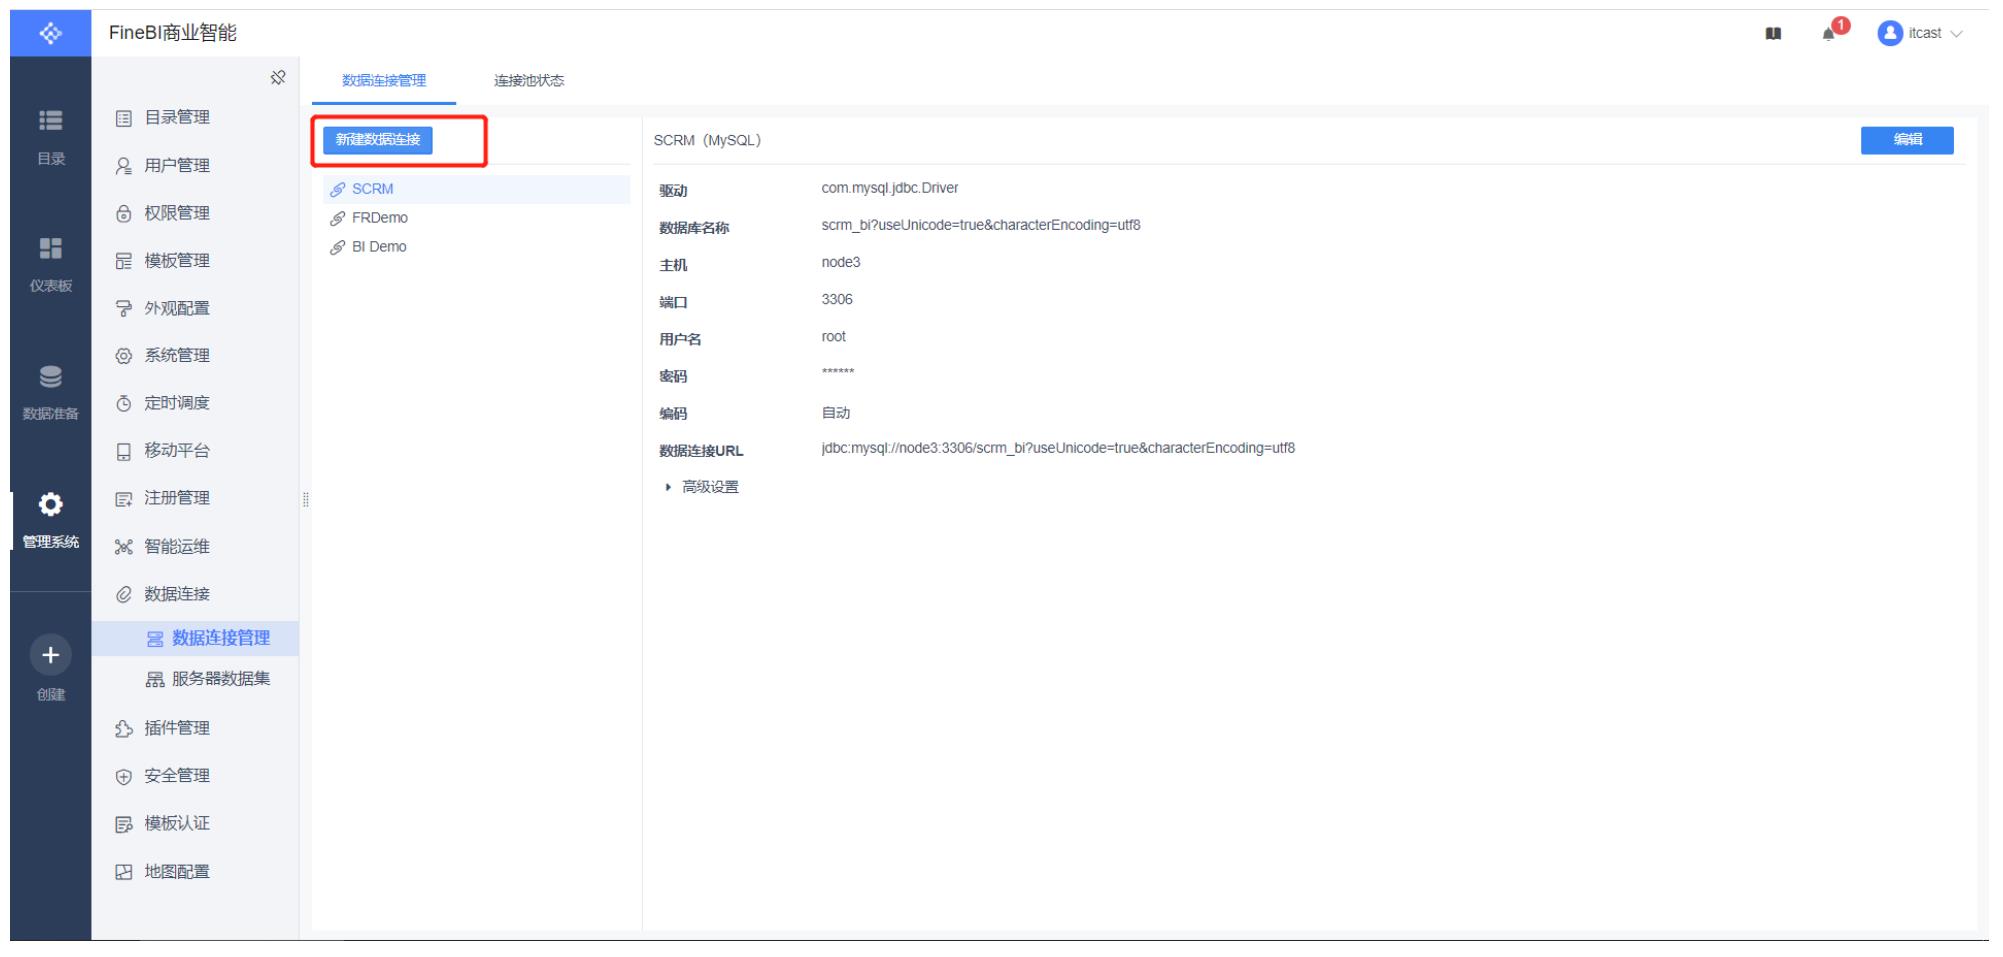Open the 目录 sidebar icon
The height and width of the screenshot is (957, 2003).
tap(50, 121)
